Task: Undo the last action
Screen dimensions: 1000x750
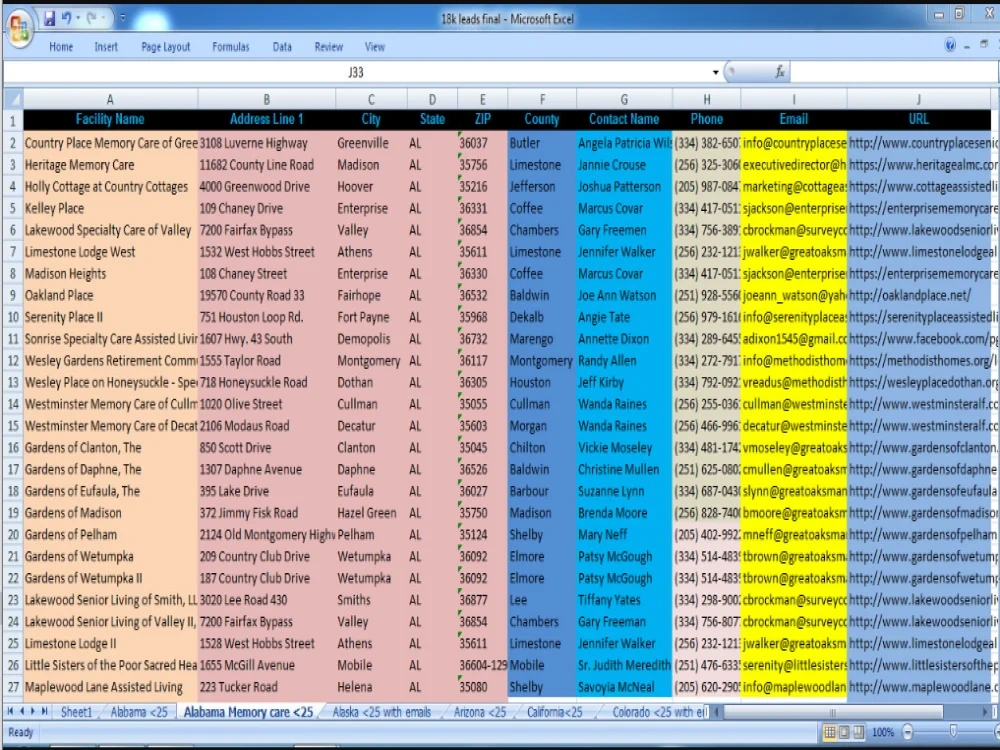Action: (66, 18)
